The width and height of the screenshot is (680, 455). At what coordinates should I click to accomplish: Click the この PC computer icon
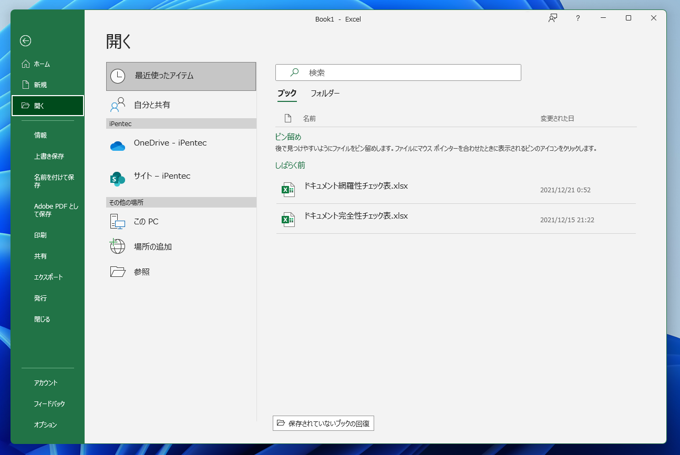tap(118, 222)
